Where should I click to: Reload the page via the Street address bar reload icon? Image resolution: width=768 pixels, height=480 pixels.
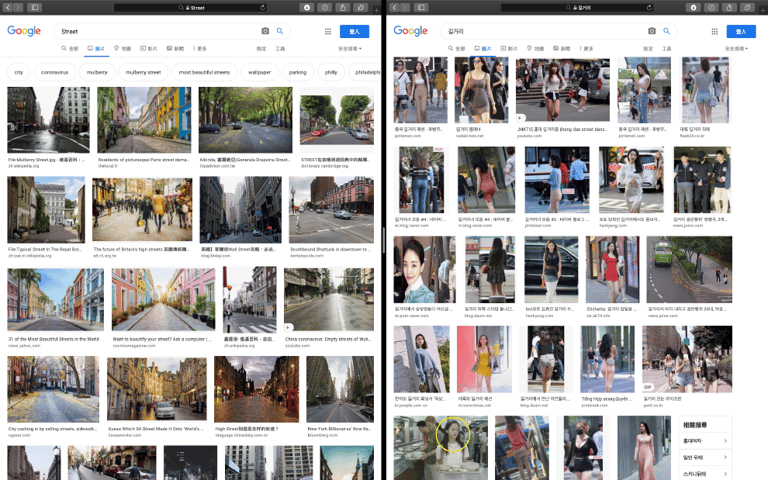click(x=263, y=7)
